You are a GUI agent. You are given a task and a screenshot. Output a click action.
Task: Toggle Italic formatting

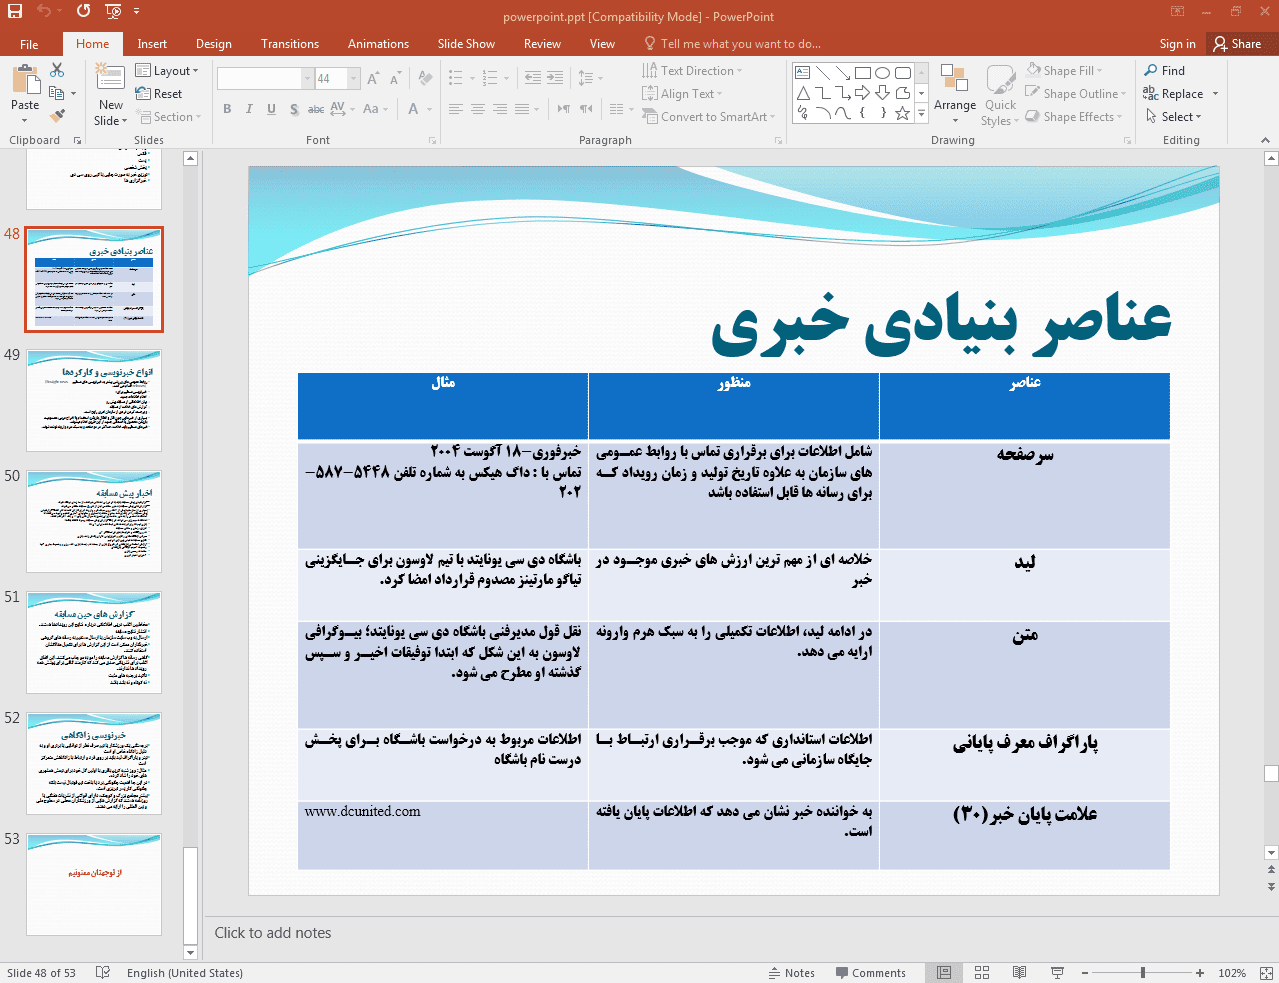[x=249, y=109]
